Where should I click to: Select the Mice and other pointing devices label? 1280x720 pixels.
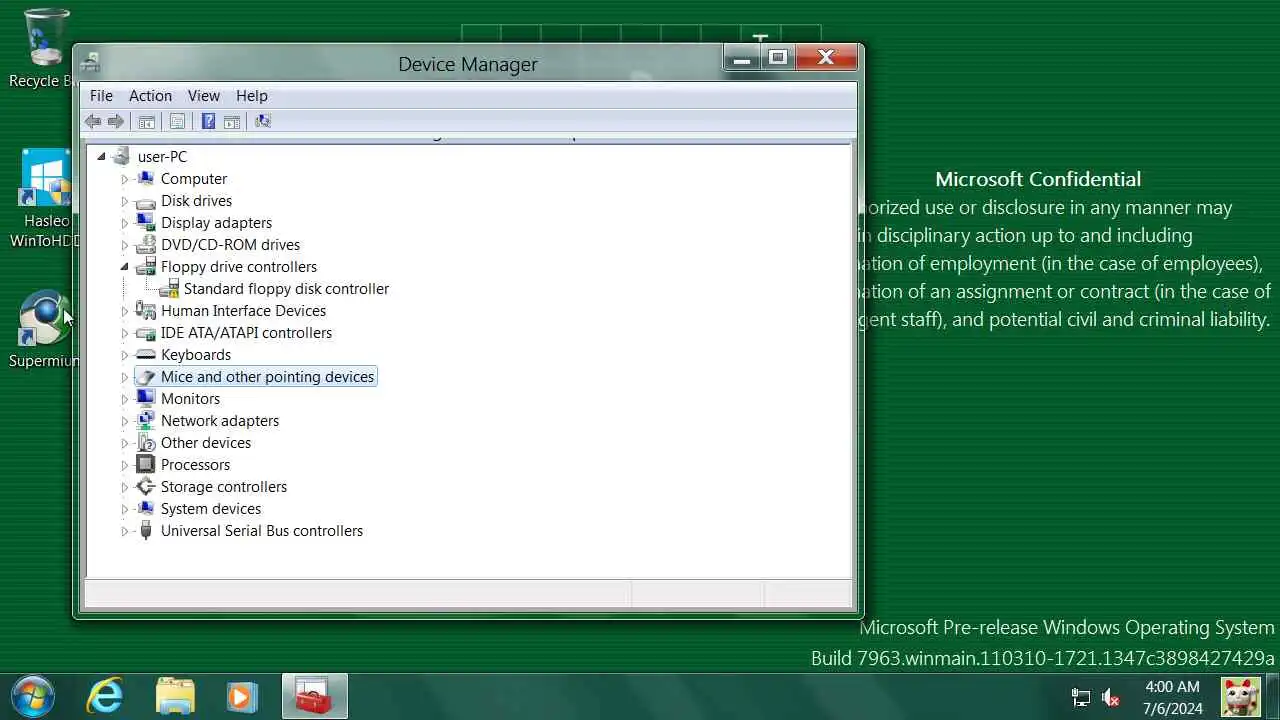267,377
